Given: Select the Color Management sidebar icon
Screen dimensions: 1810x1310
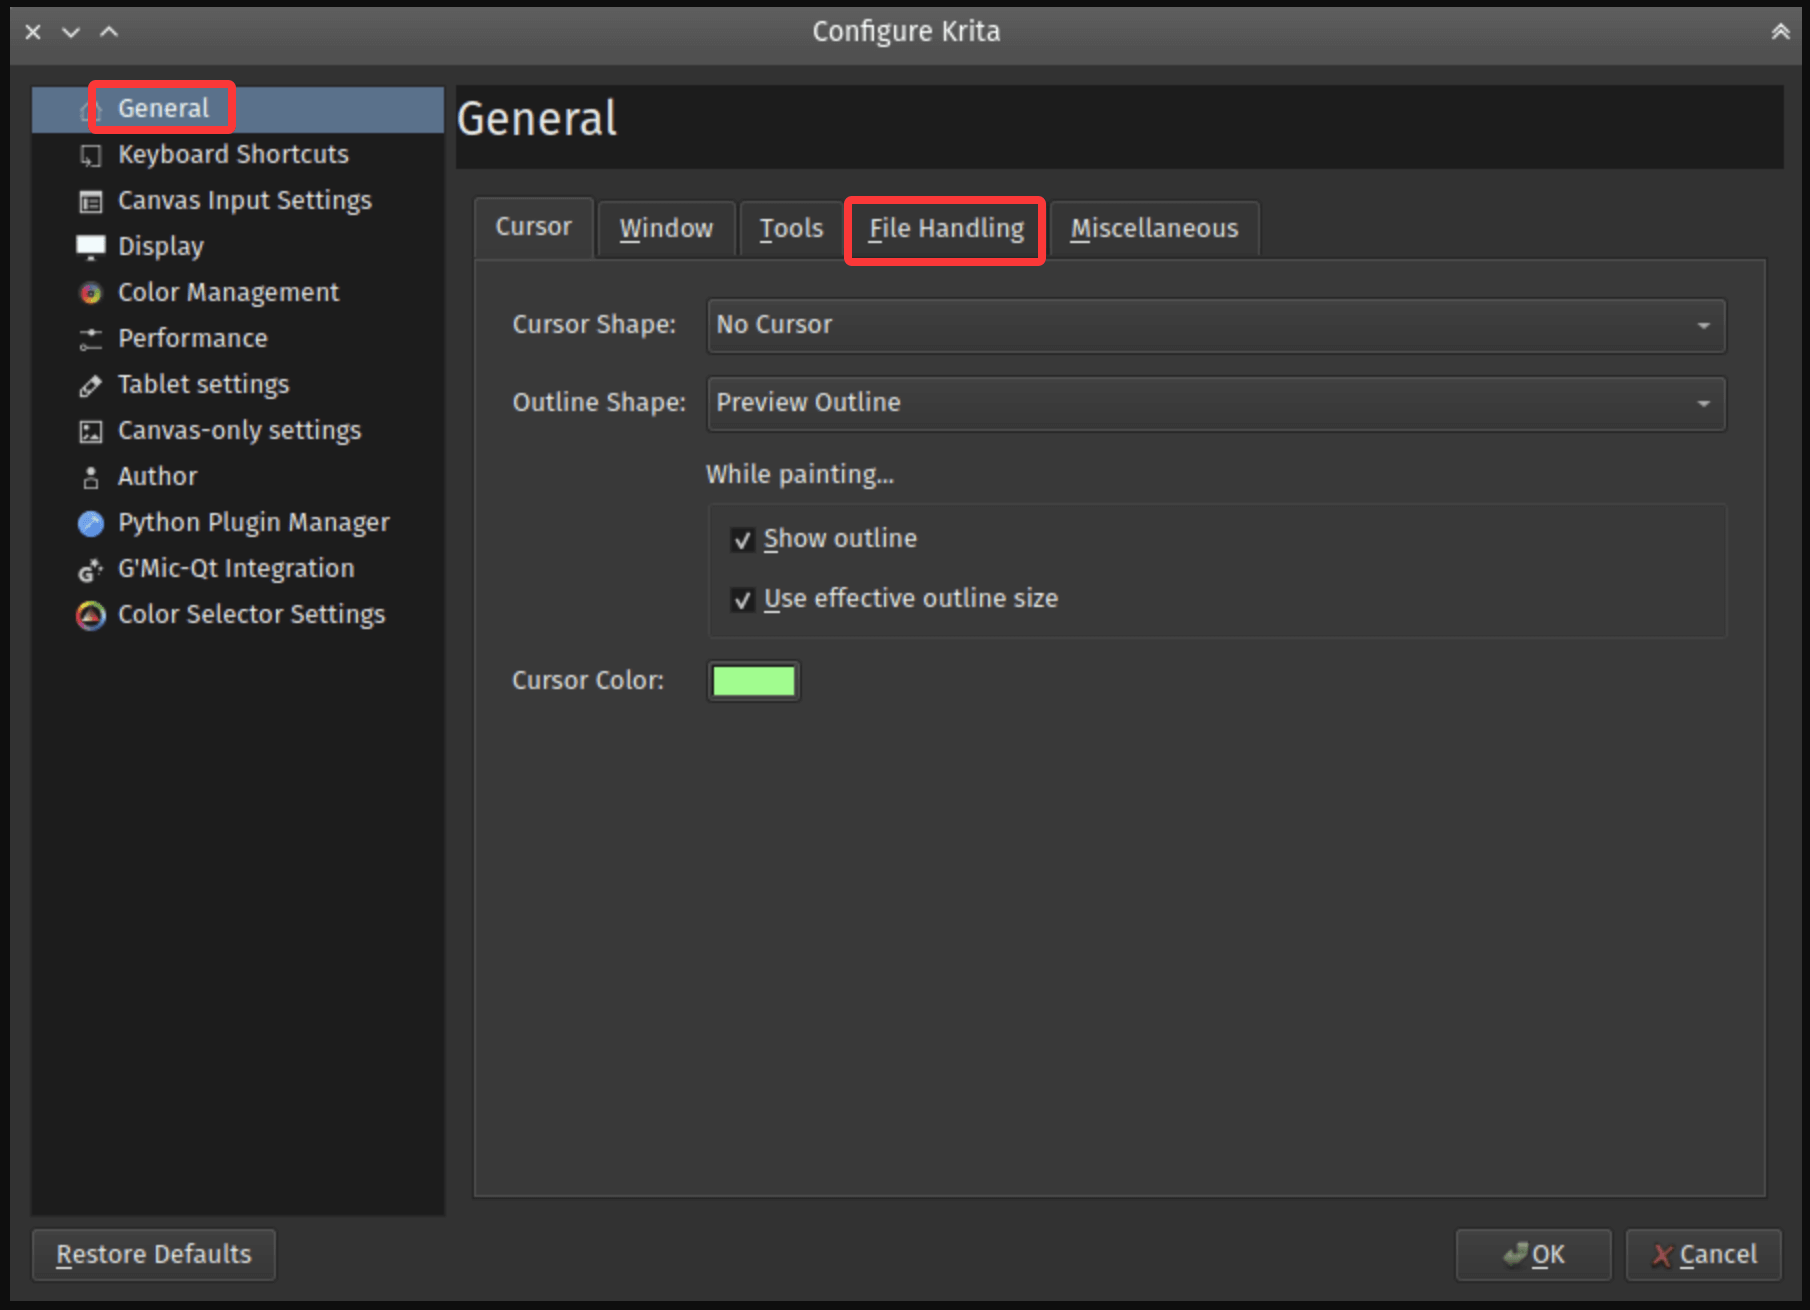Looking at the screenshot, I should pos(91,292).
